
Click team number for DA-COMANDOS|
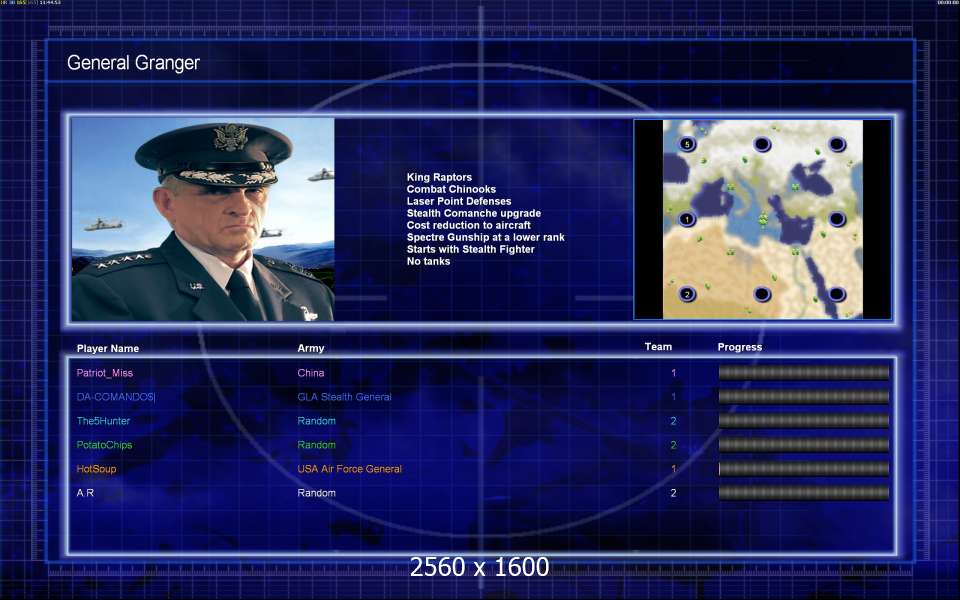click(673, 397)
